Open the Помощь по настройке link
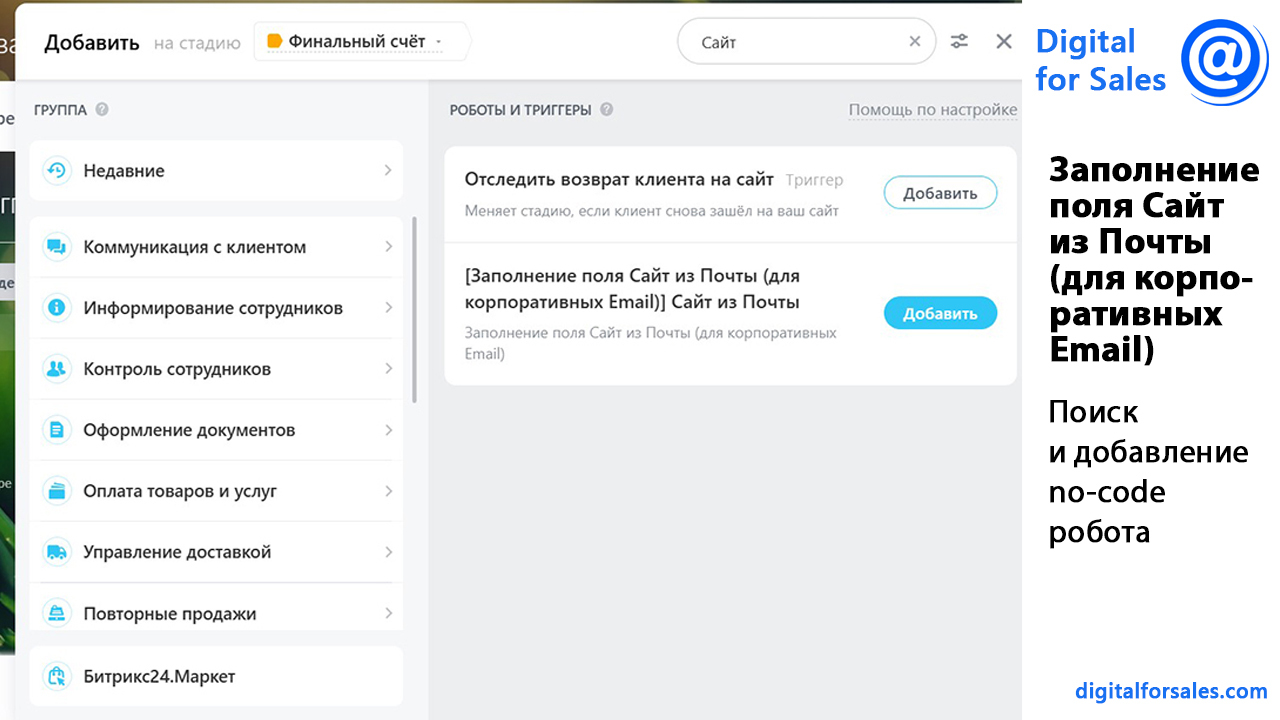This screenshot has height=720, width=1280. (x=932, y=110)
